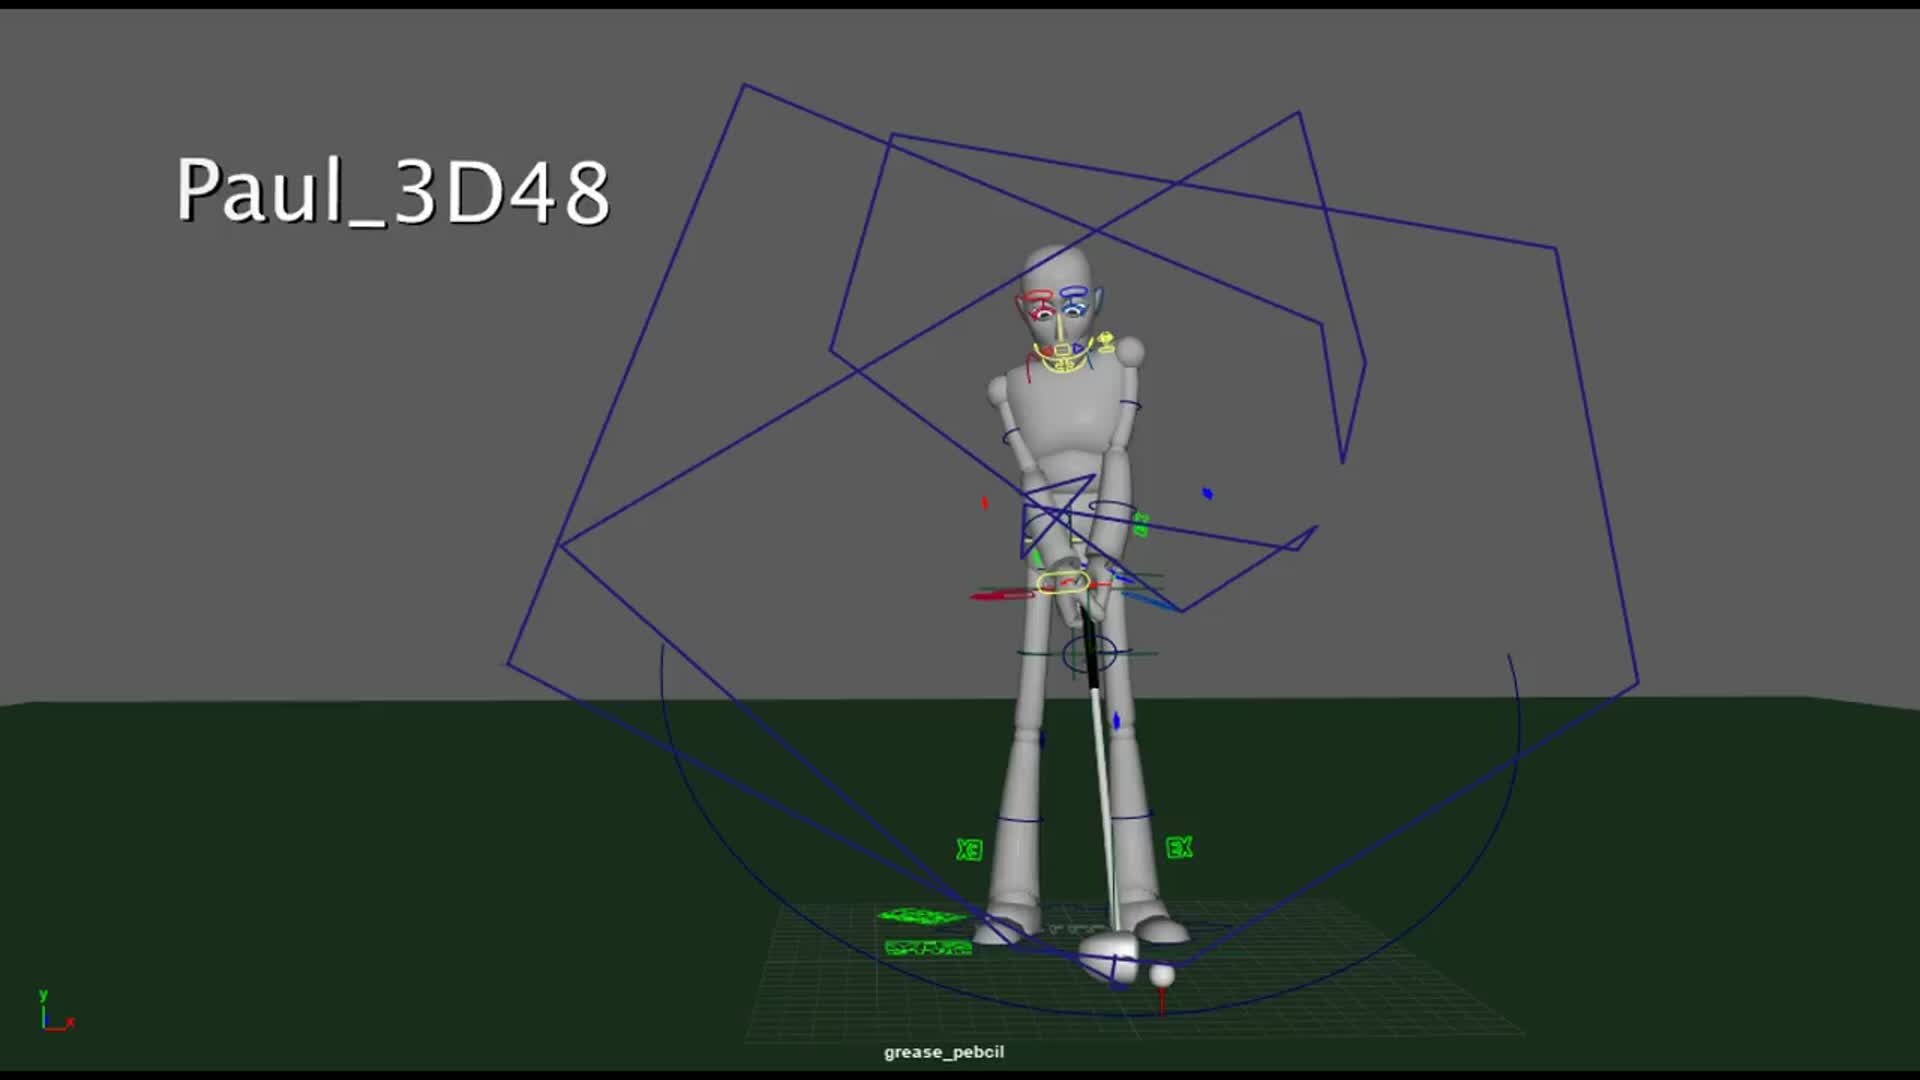Select the green EX control by right leg
This screenshot has height=1080, width=1920.
1180,848
